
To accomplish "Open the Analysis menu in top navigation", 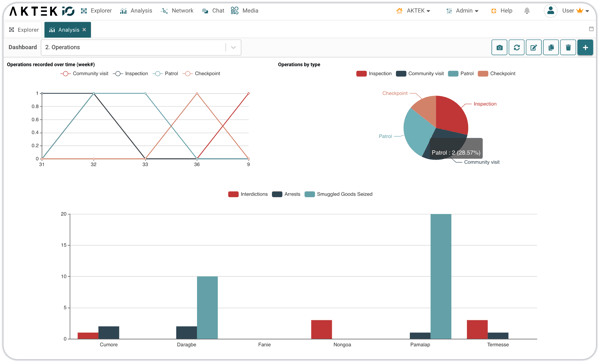I will pos(136,11).
